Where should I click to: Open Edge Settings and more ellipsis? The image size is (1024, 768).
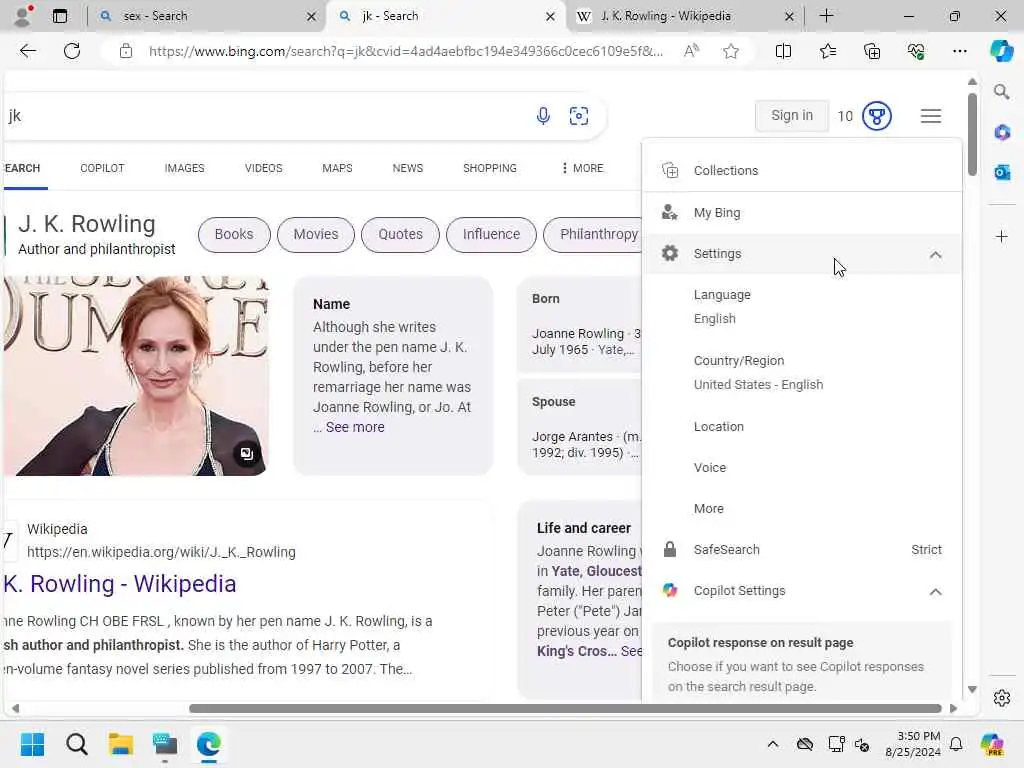959,51
